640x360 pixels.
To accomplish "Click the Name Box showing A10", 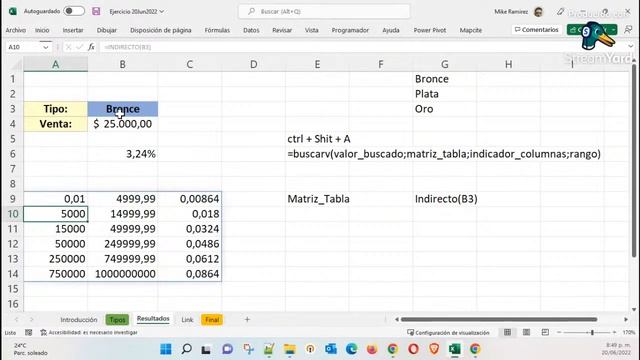I will pyautogui.click(x=24, y=47).
